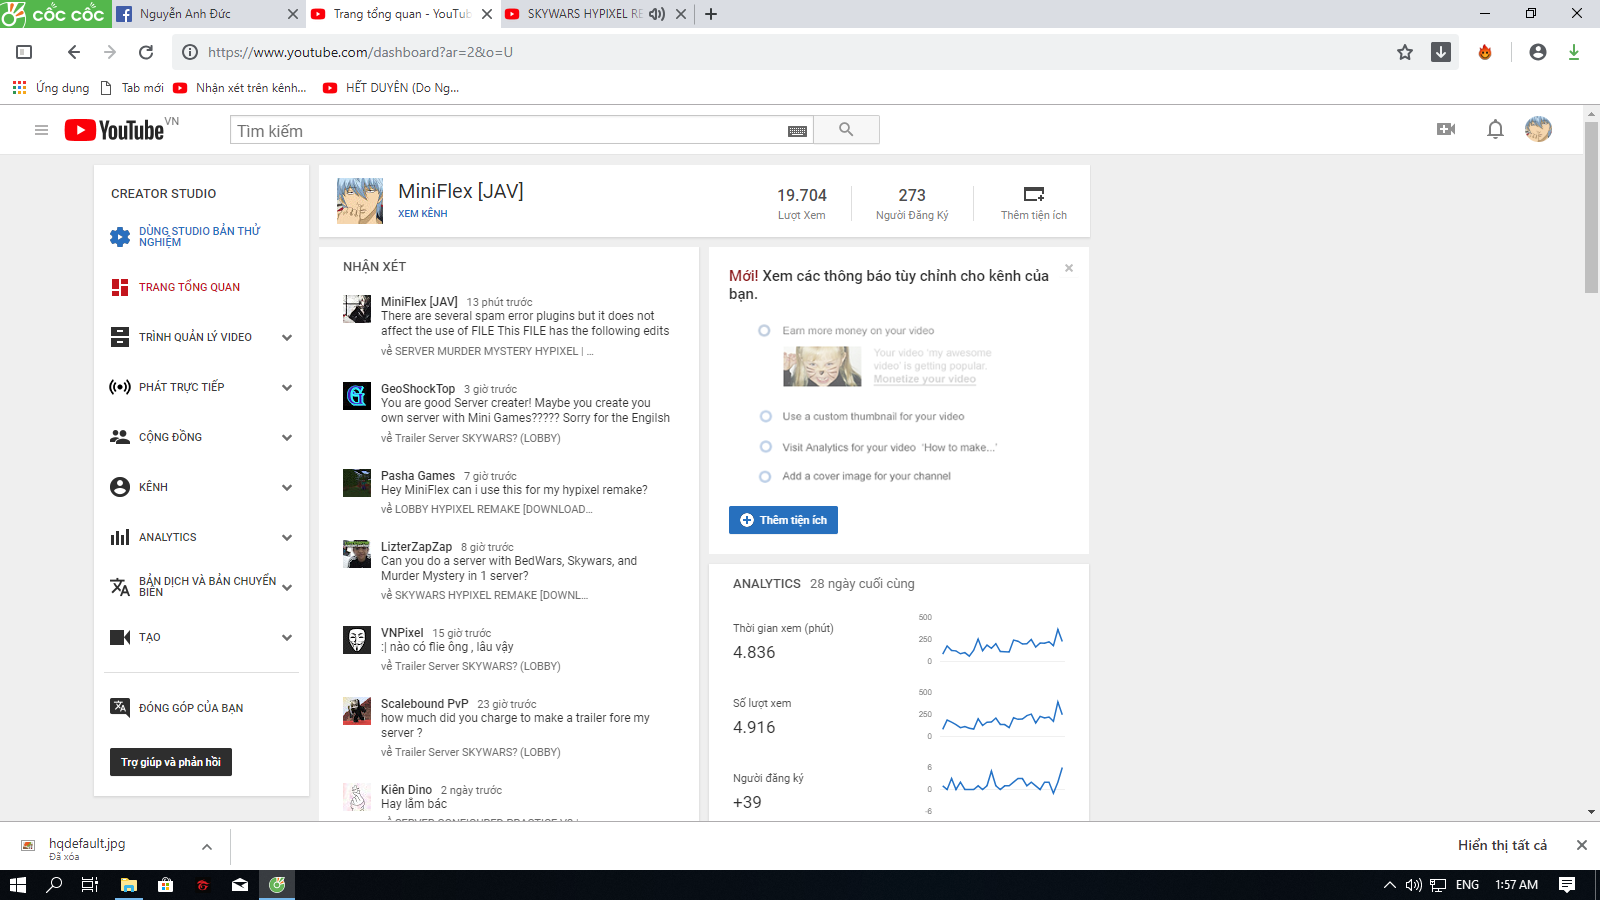
Task: Open File Explorer from taskbar
Action: [x=129, y=885]
